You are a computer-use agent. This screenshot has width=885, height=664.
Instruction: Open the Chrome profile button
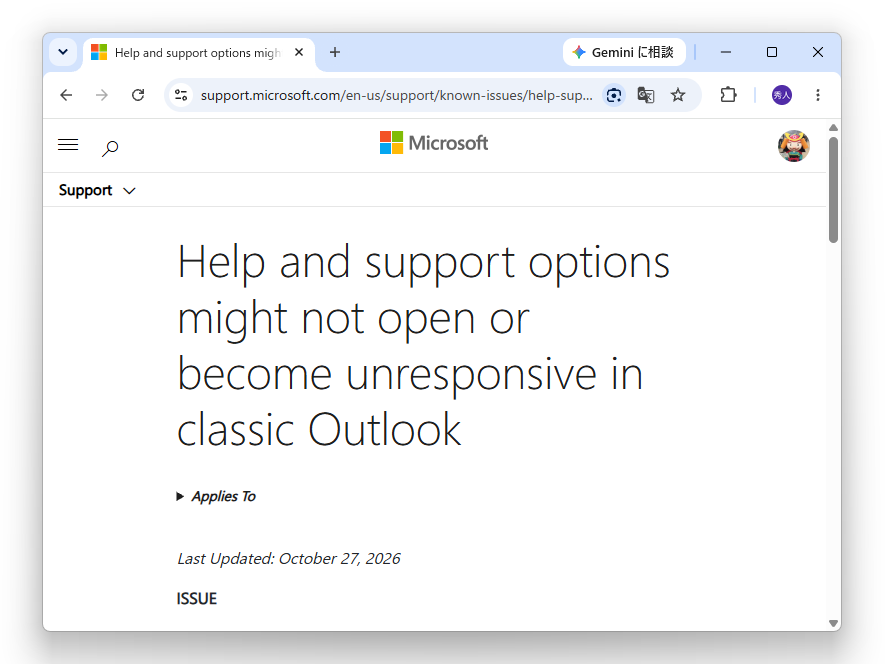tap(782, 95)
